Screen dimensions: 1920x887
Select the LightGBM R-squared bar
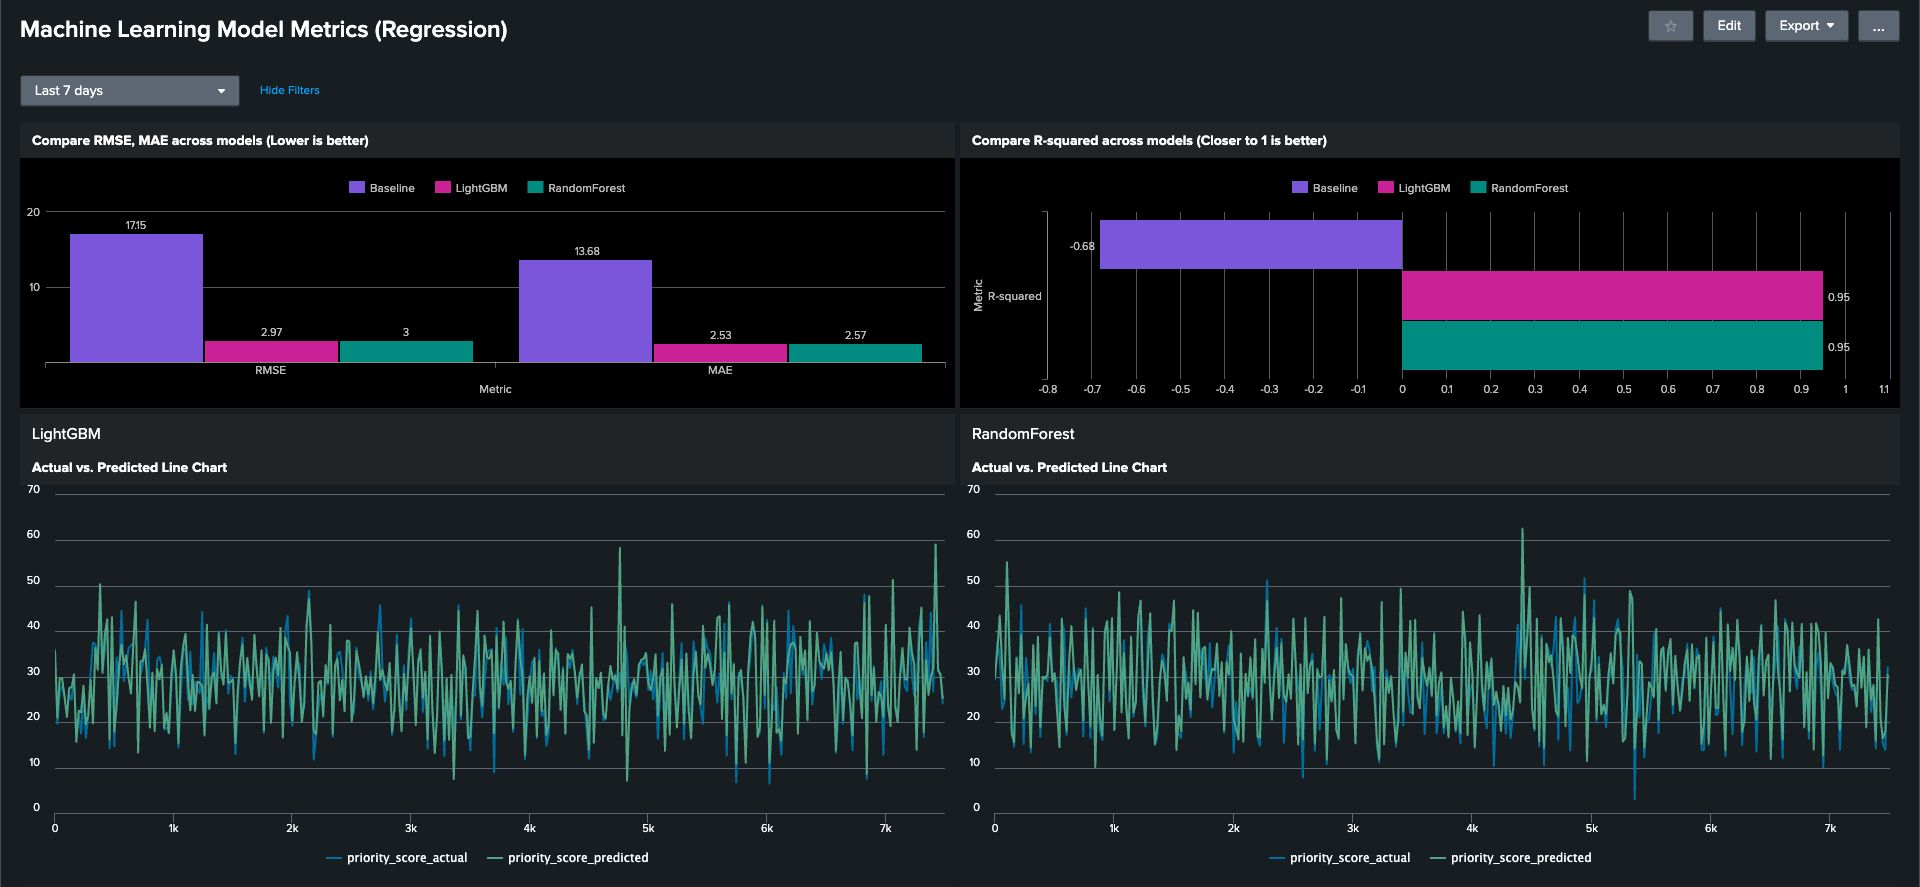pyautogui.click(x=1611, y=296)
